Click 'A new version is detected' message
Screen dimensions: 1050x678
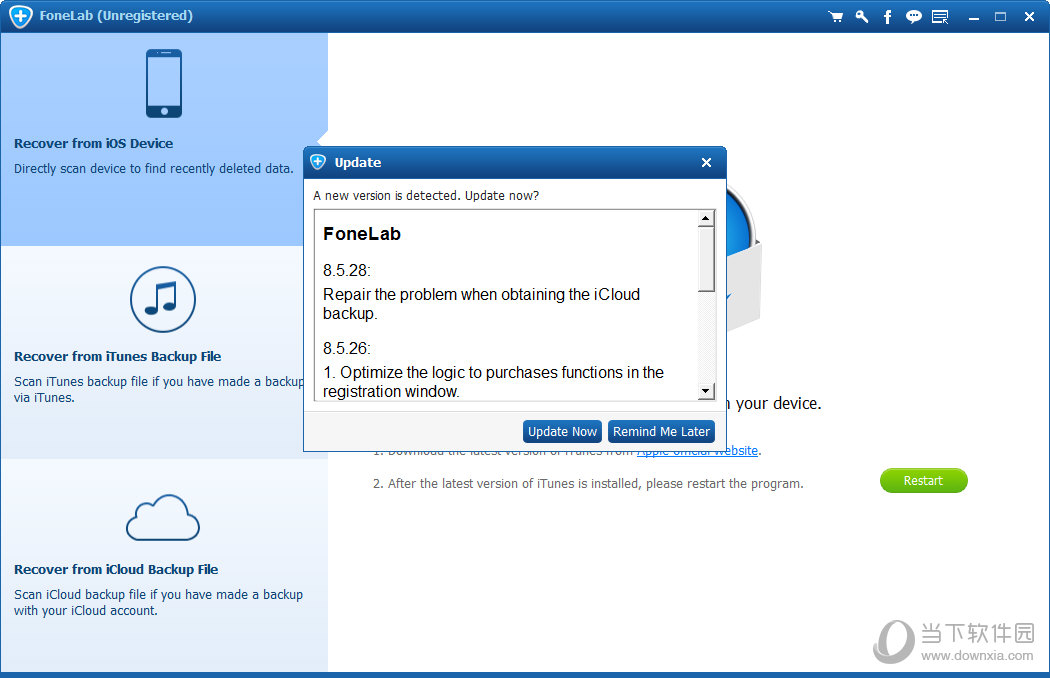[426, 196]
